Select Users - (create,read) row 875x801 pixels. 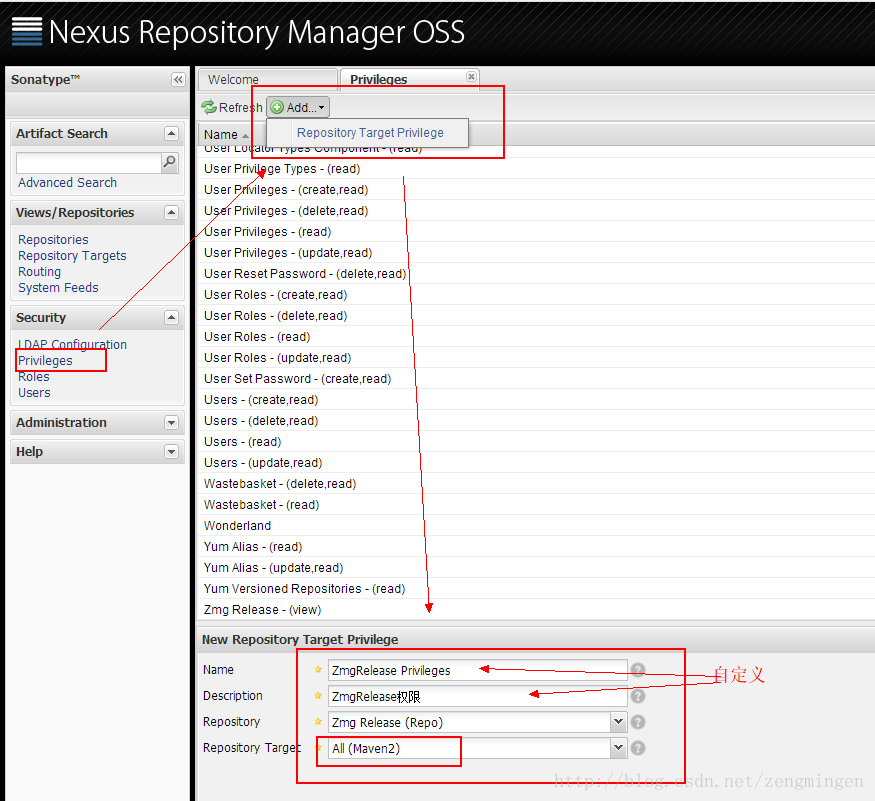tap(536, 400)
